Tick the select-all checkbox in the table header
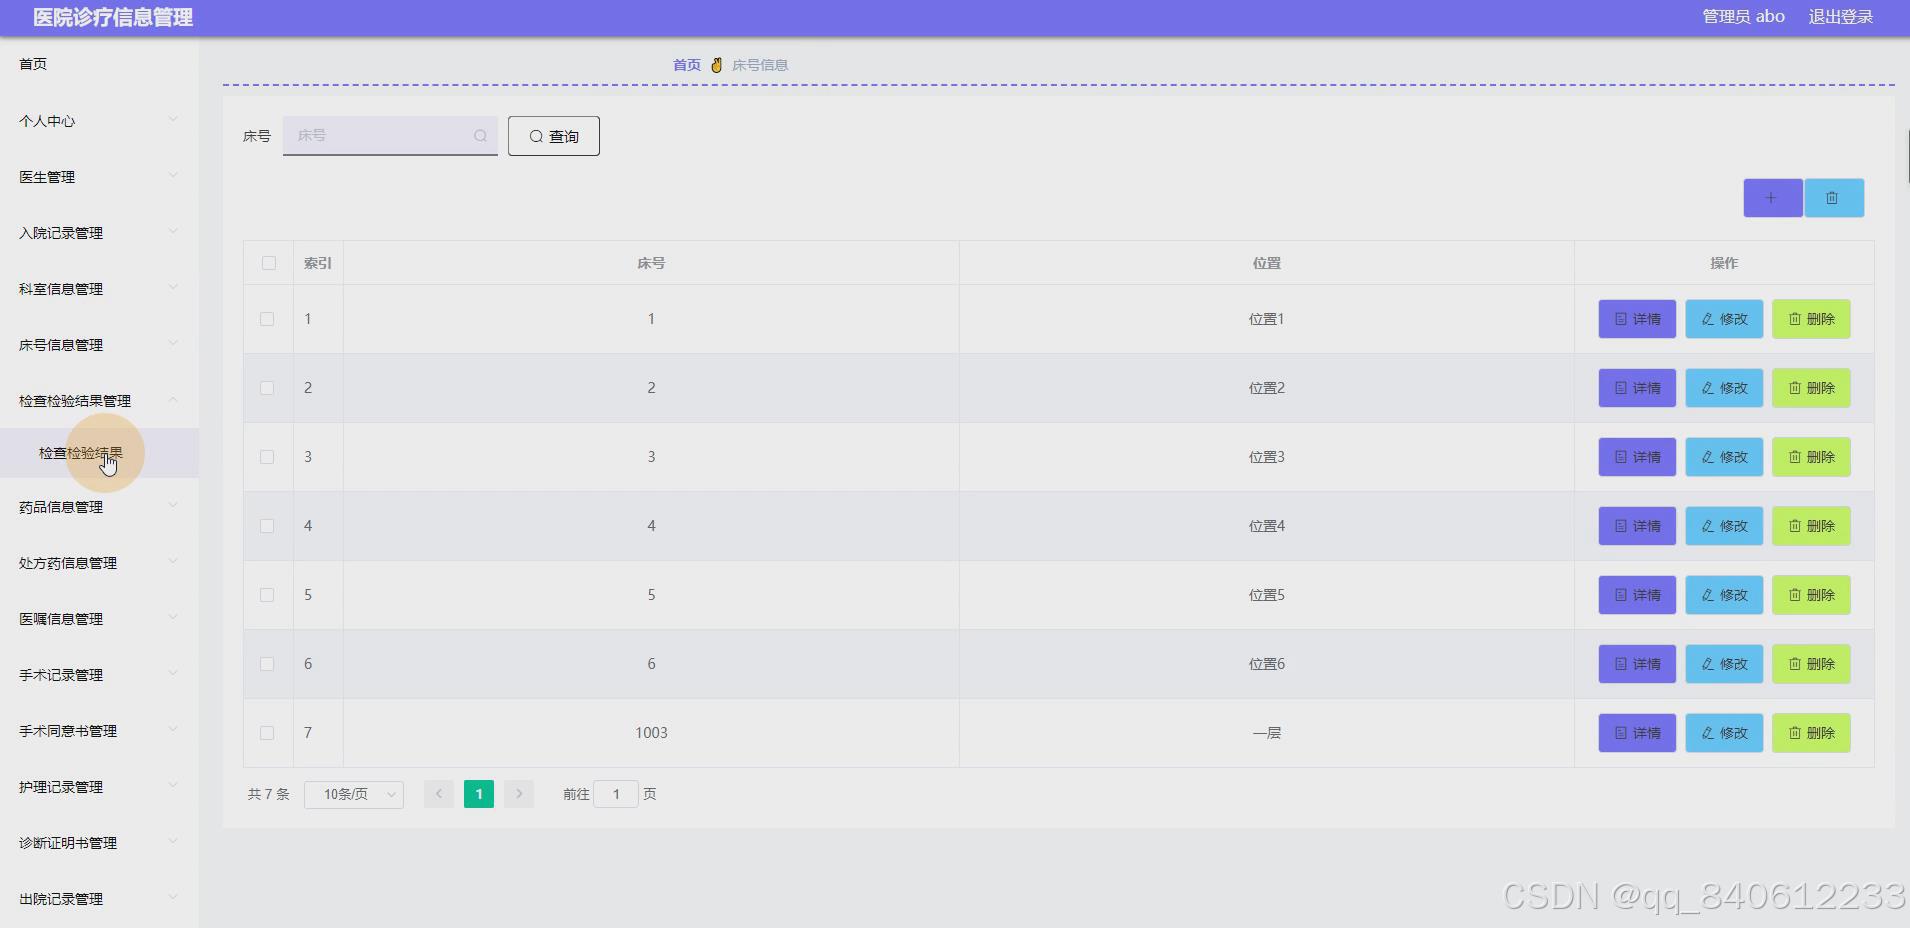This screenshot has width=1910, height=928. point(269,263)
